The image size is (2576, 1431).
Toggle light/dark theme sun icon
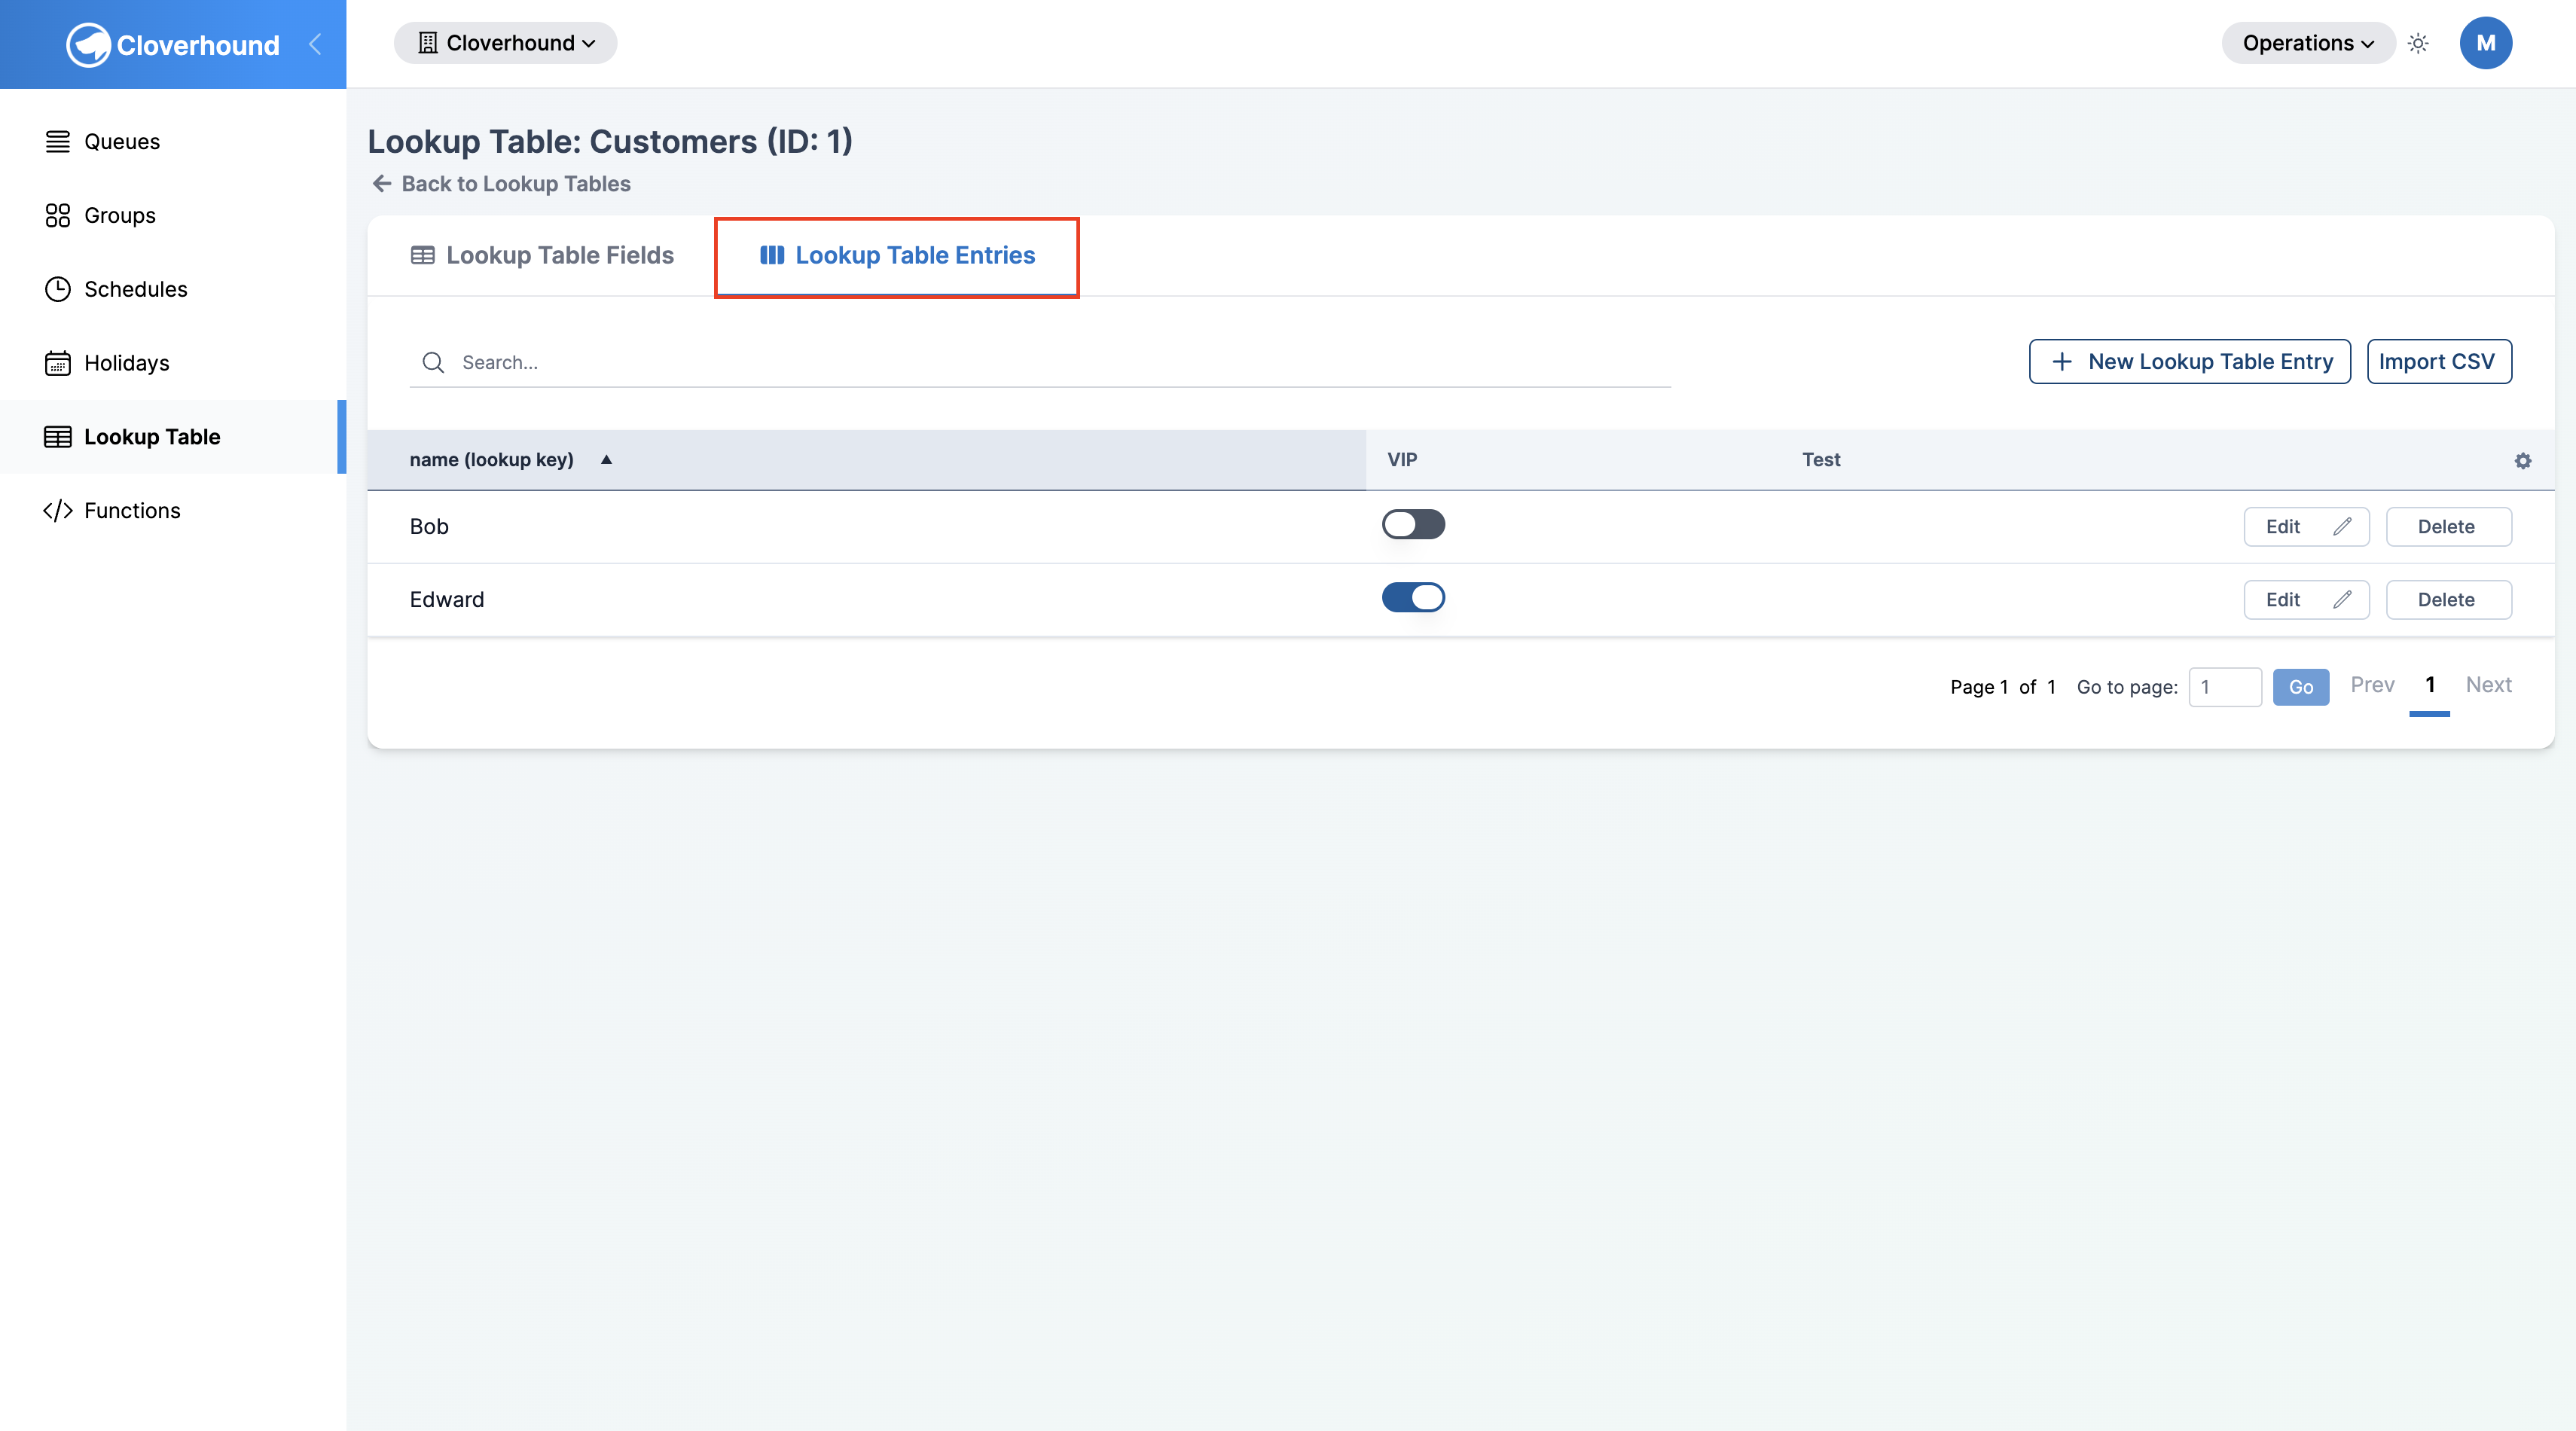click(2418, 43)
